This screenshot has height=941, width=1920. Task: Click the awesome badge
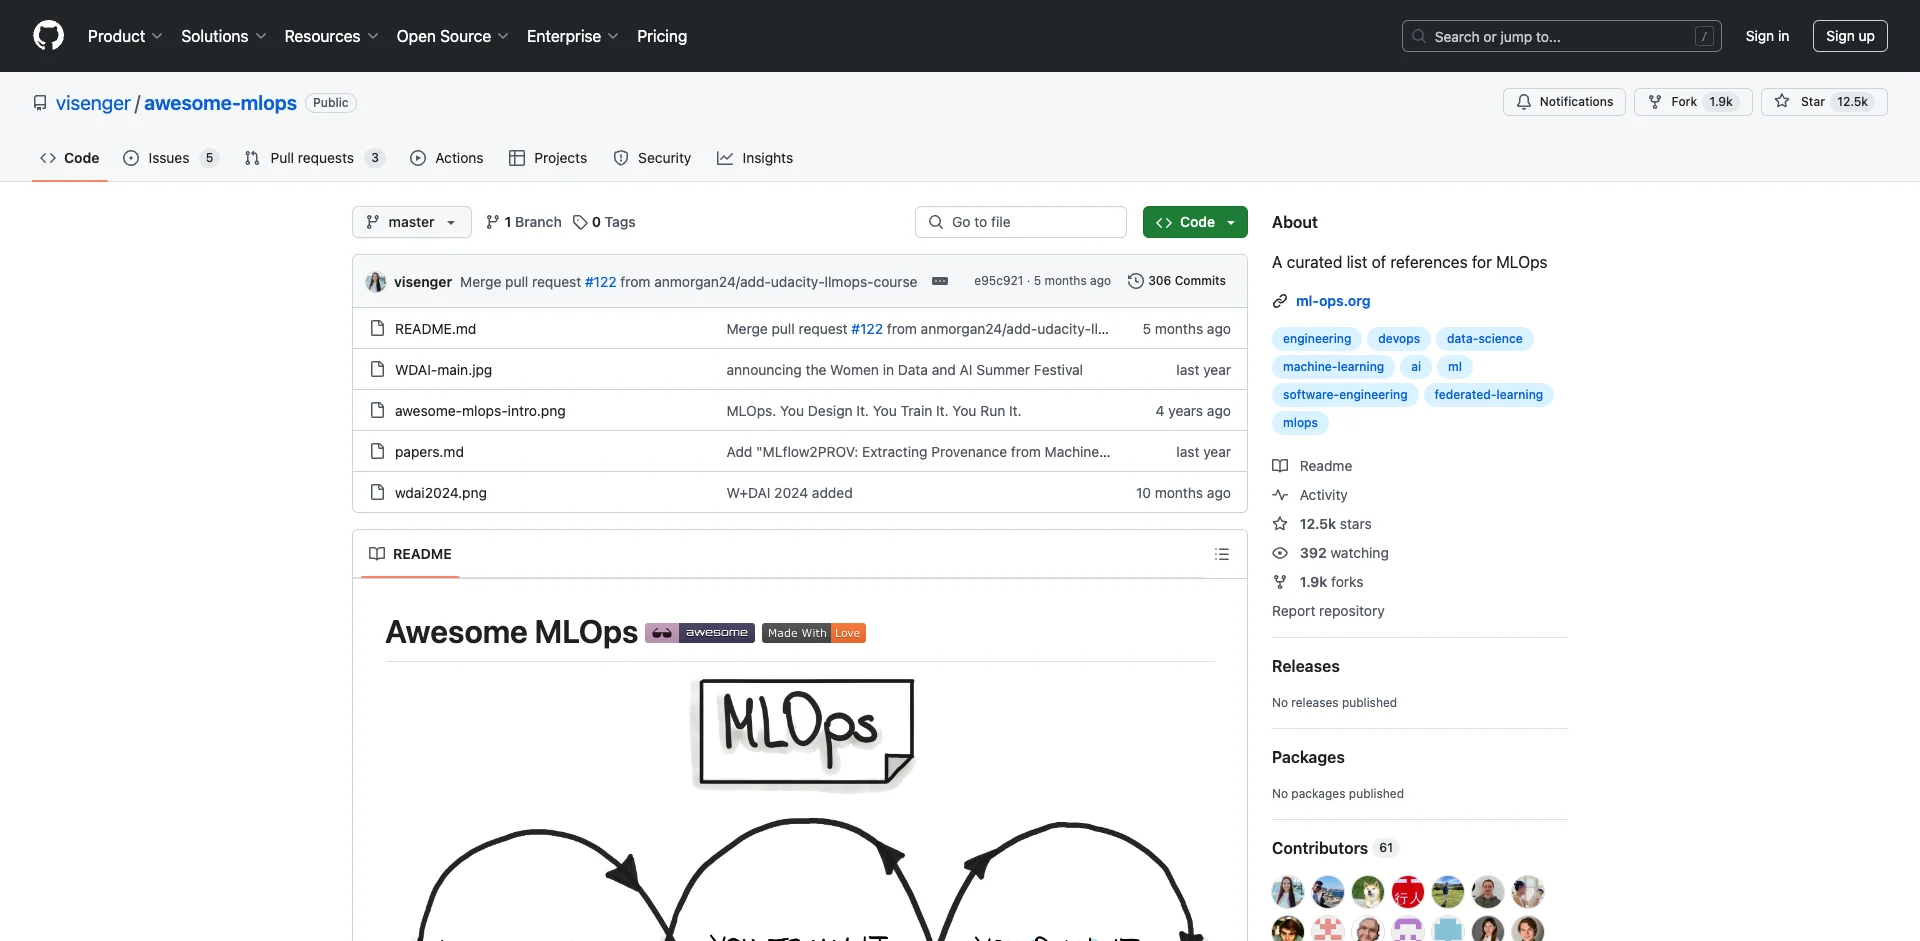click(700, 633)
